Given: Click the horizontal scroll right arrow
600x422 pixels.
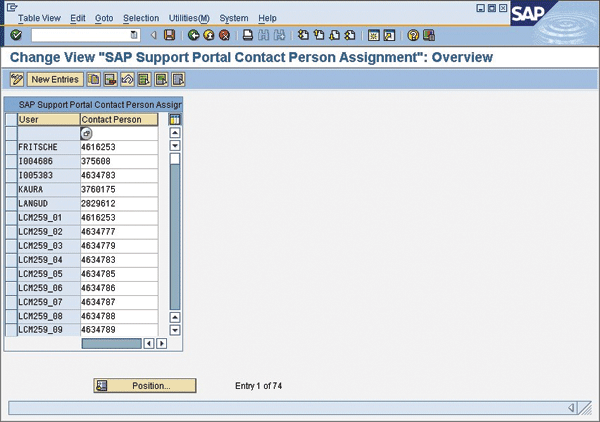Looking at the screenshot, I should [162, 344].
